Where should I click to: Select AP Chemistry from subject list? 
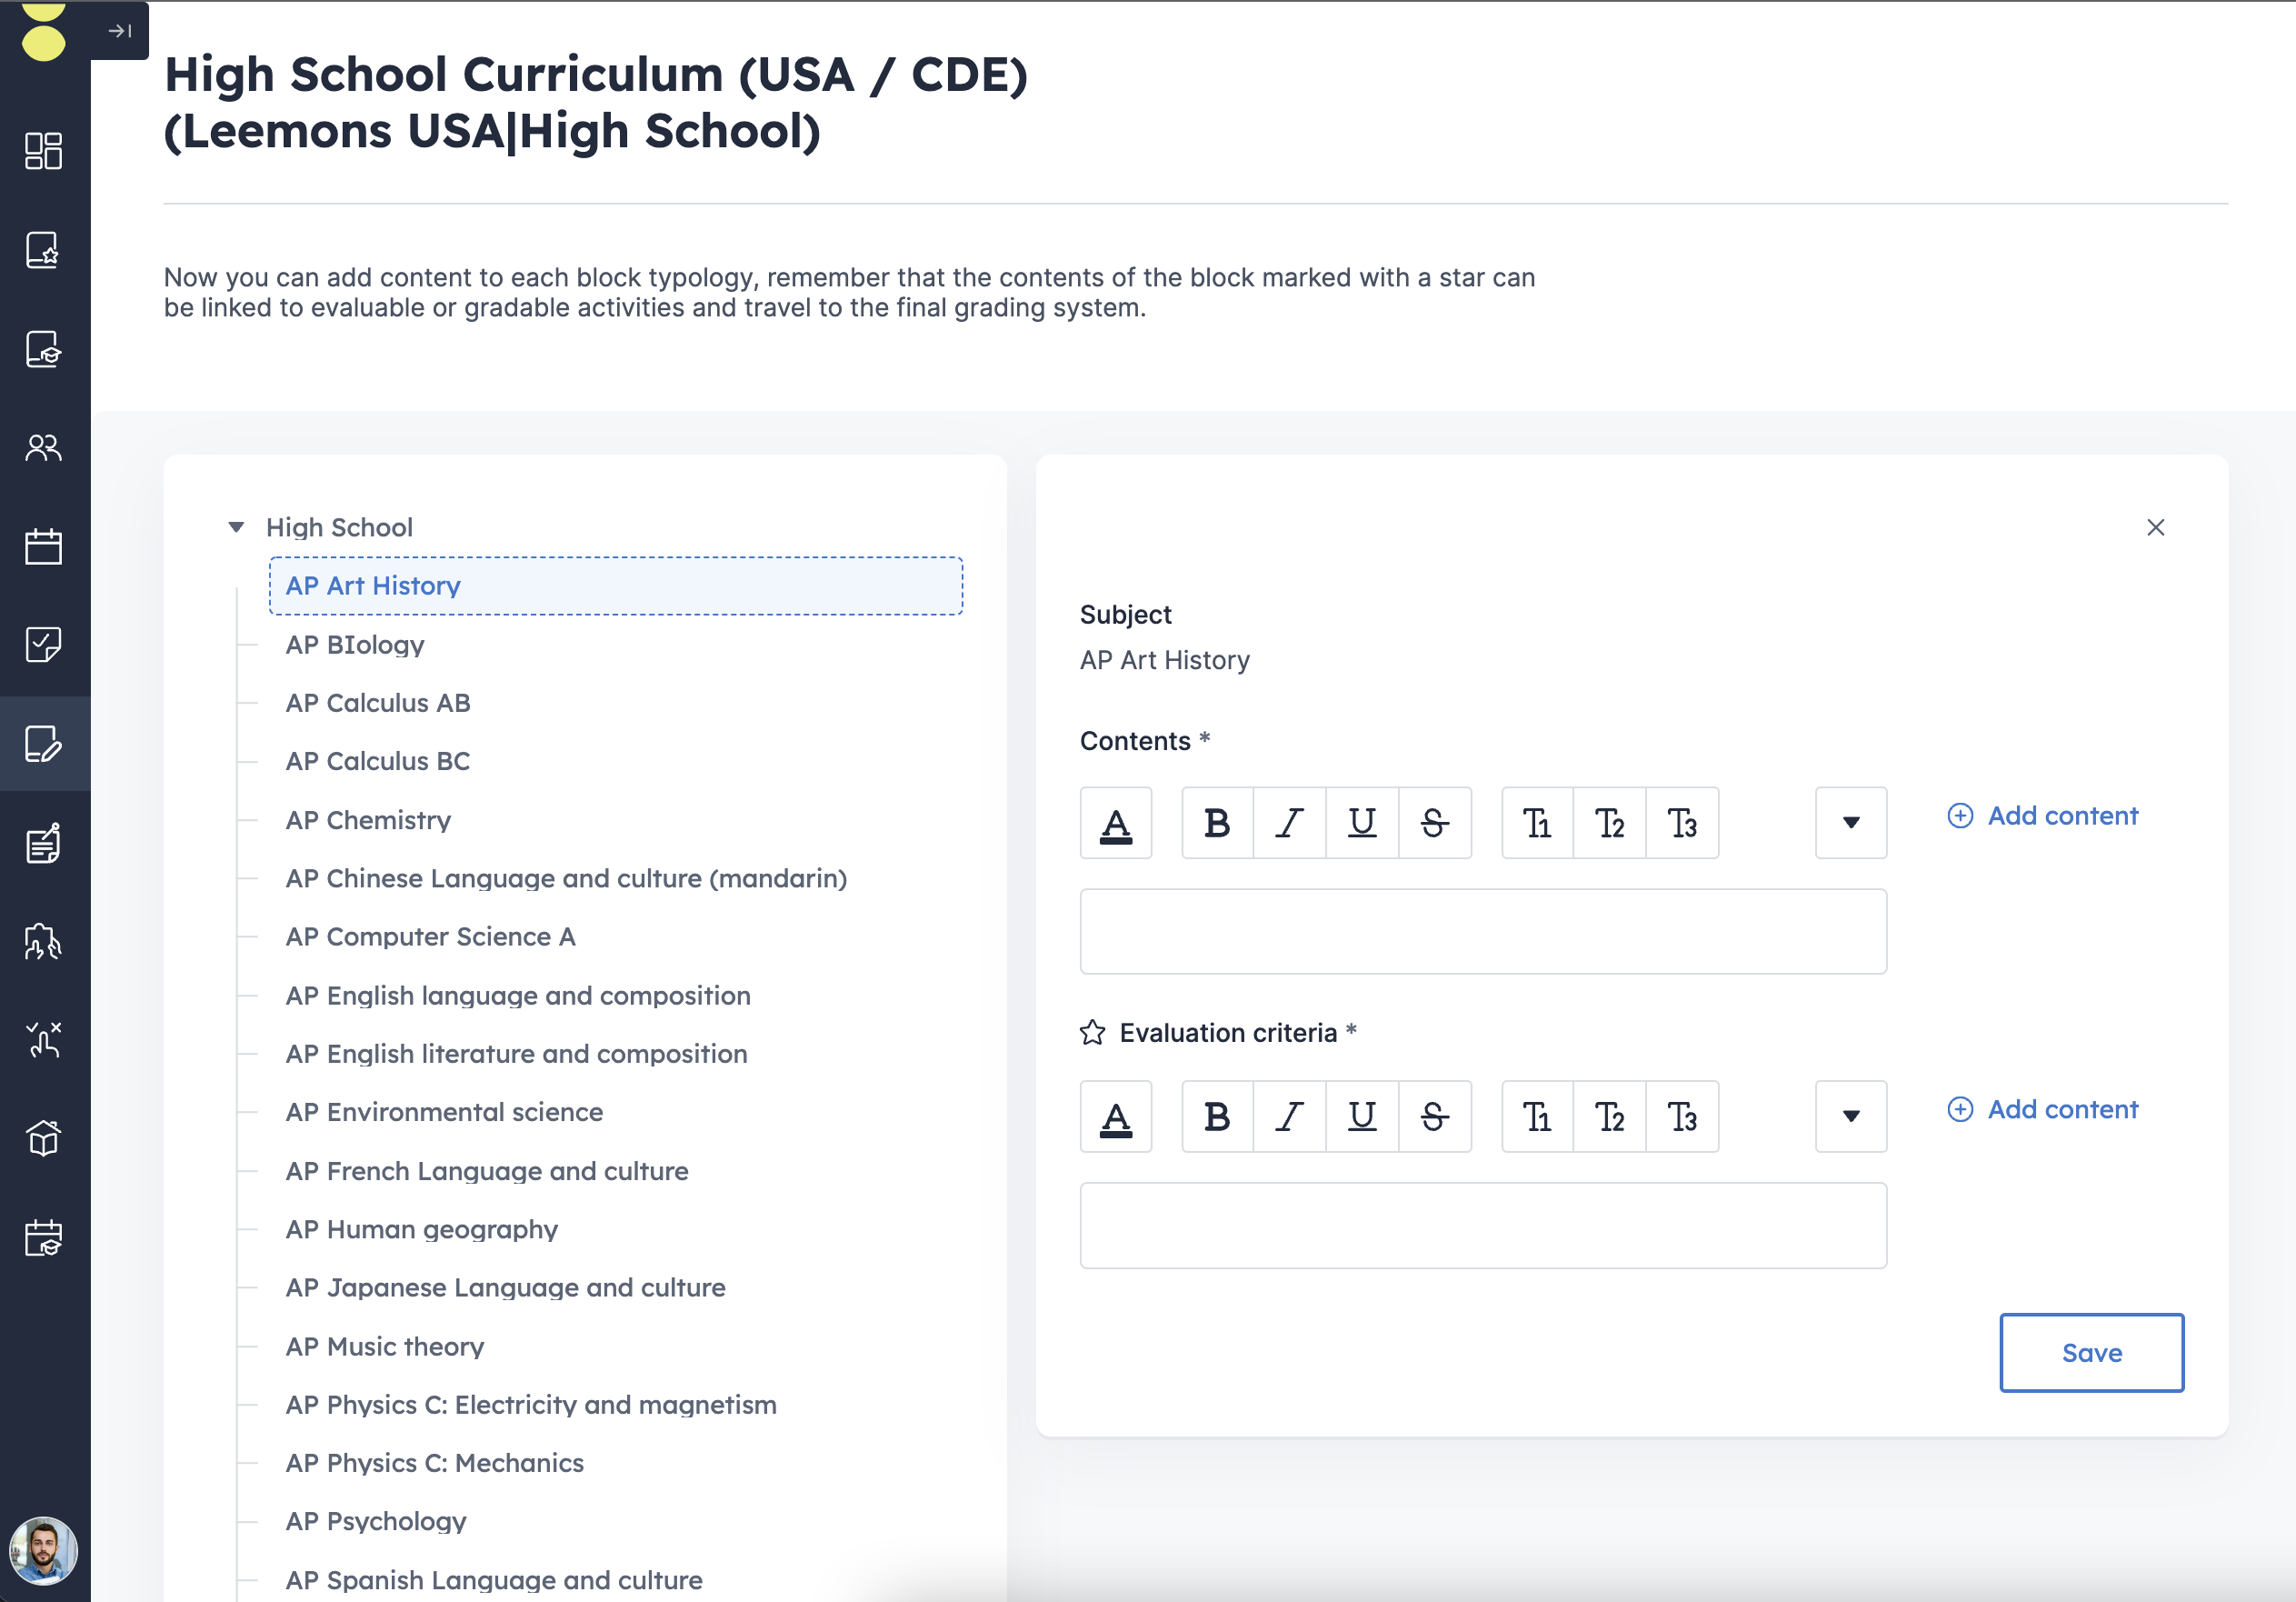(x=368, y=818)
